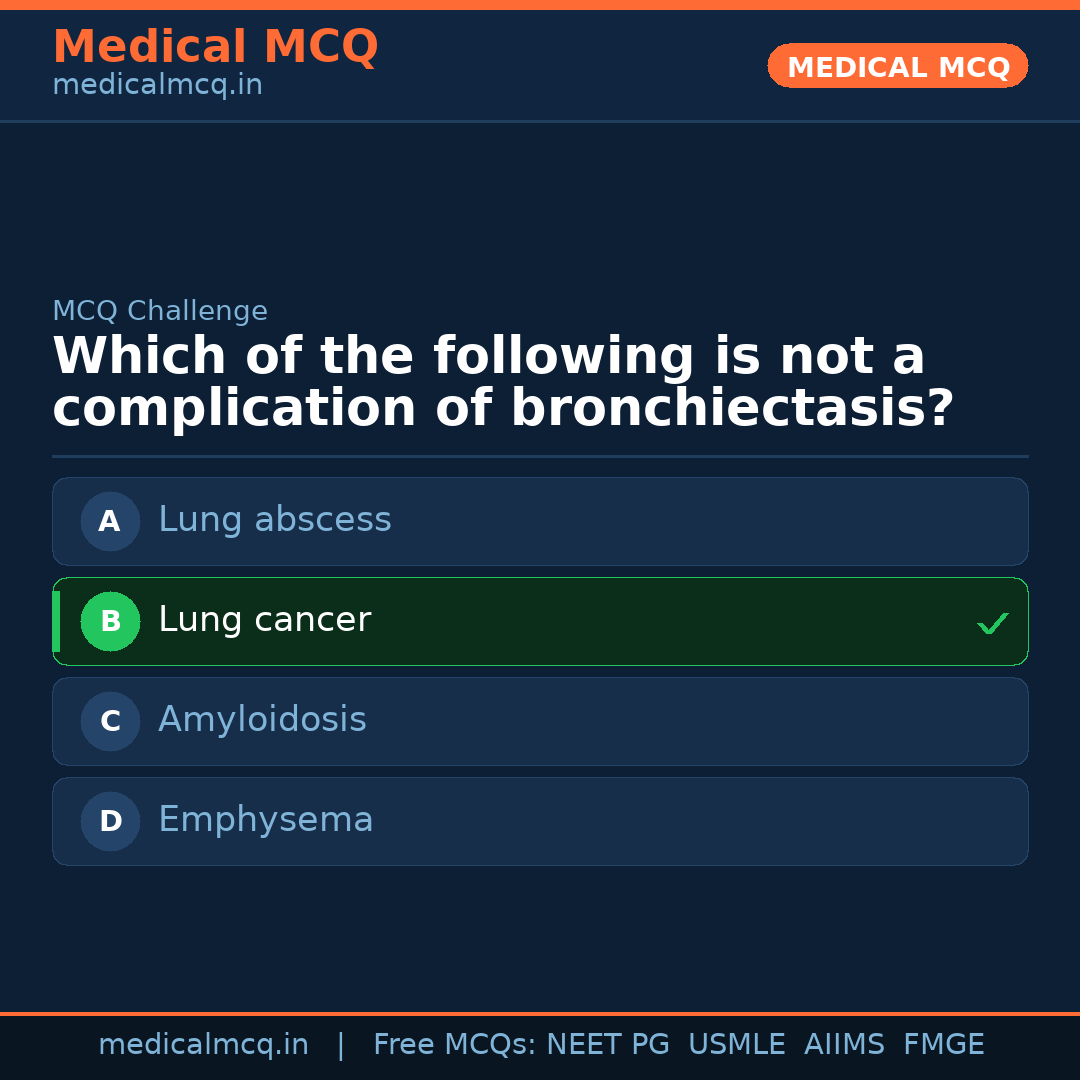Select the Emphysema answer option

pos(540,821)
